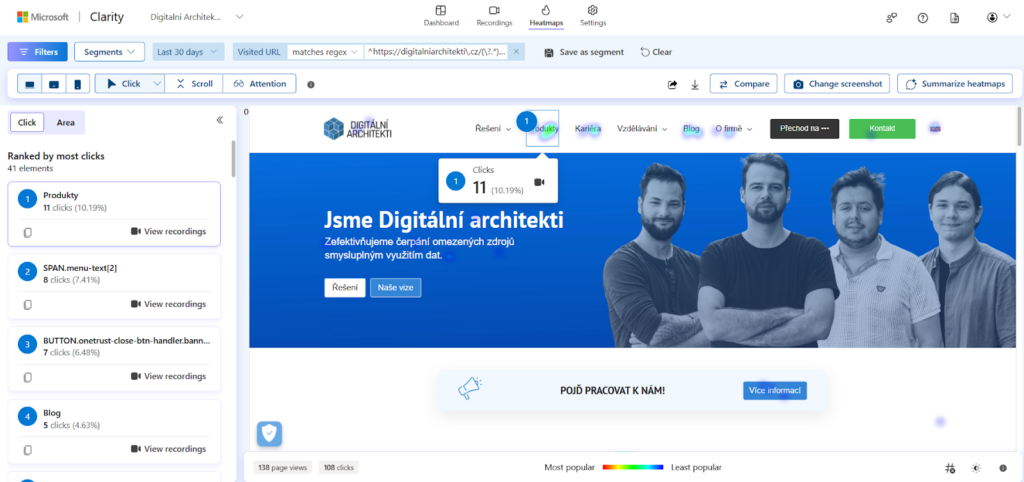Toggle to Area ranking view
Screen dimensions: 1024x482
pos(65,122)
